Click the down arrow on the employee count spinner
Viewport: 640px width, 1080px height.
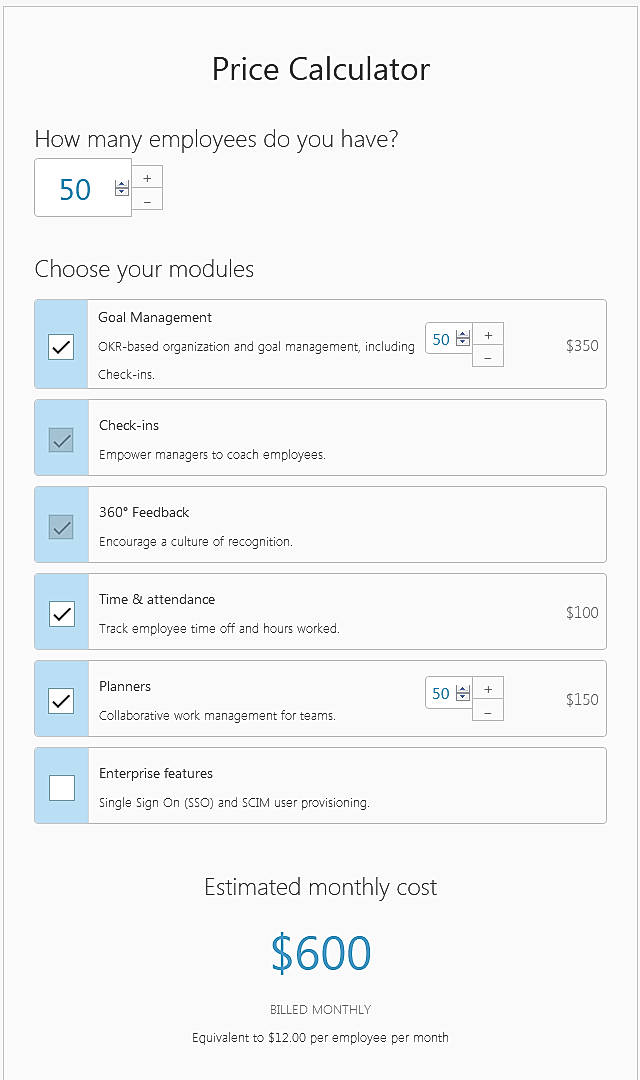point(121,193)
